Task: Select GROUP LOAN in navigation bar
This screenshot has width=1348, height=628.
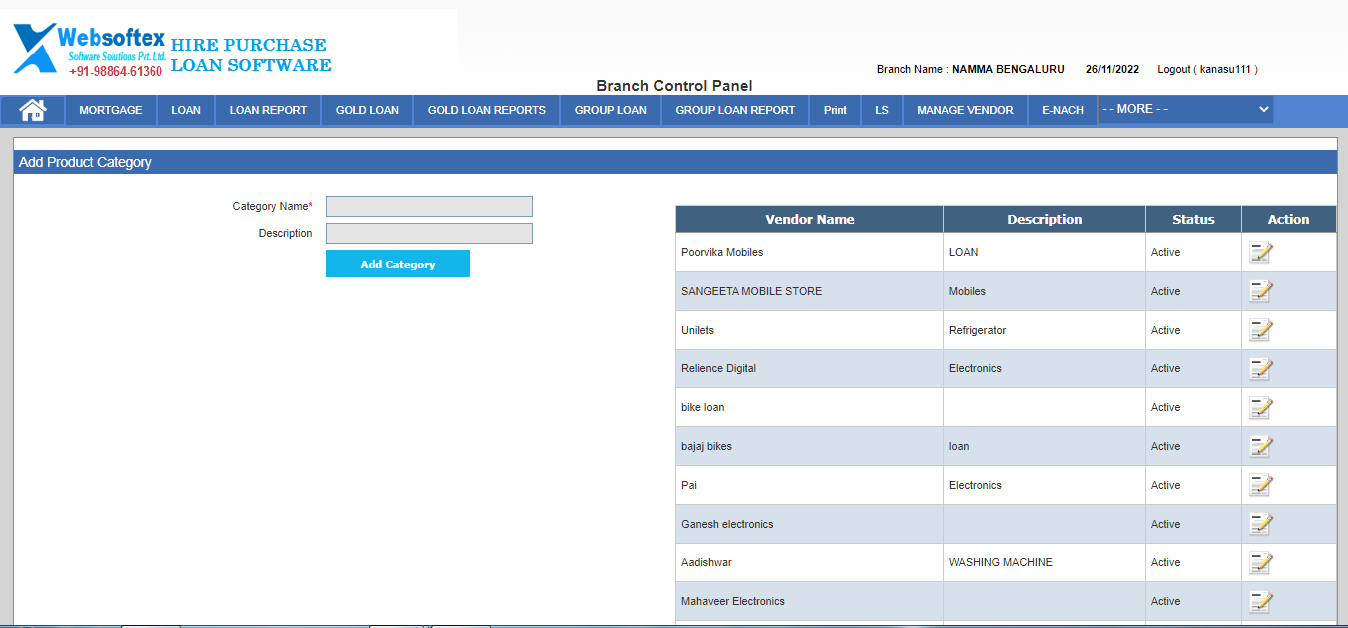Action: (x=611, y=110)
